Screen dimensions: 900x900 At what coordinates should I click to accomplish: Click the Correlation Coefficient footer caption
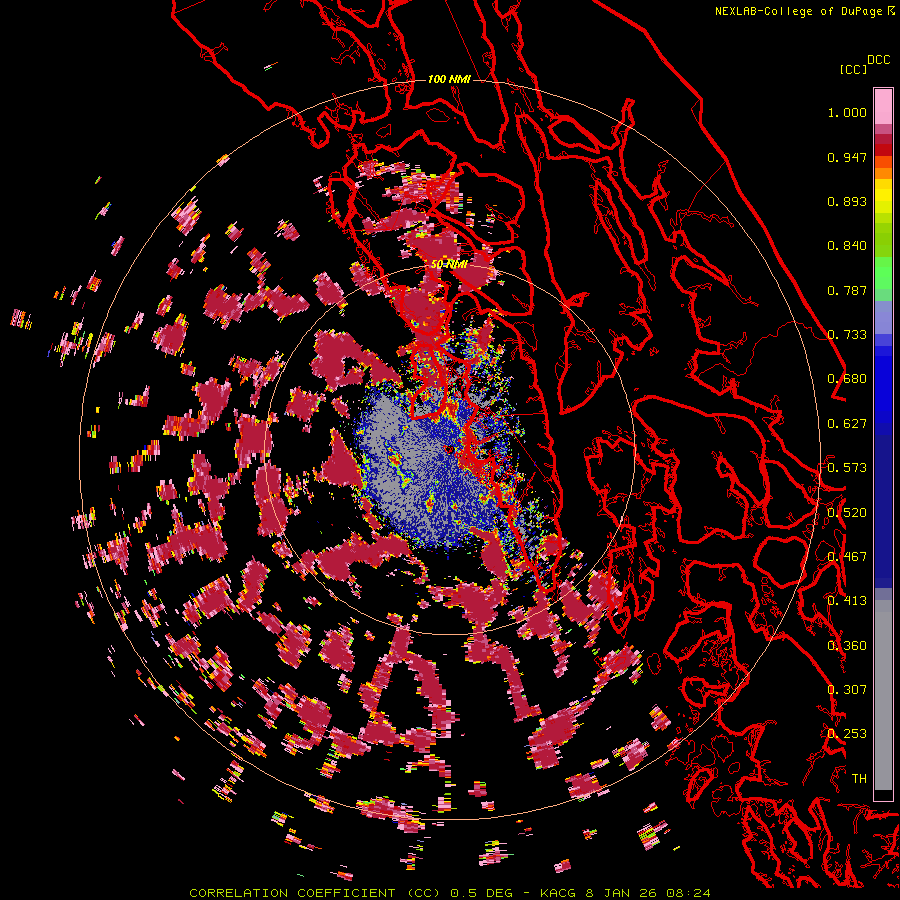coord(450,893)
